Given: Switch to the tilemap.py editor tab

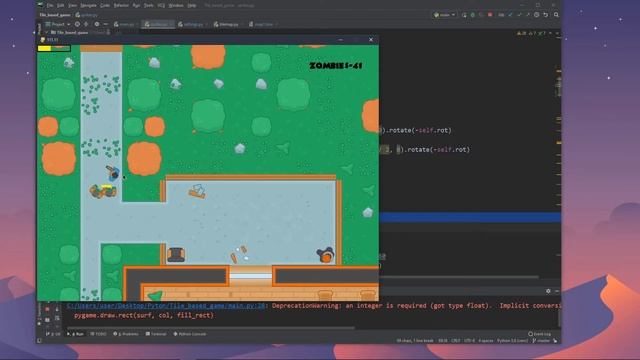Looking at the screenshot, I should pyautogui.click(x=228, y=24).
